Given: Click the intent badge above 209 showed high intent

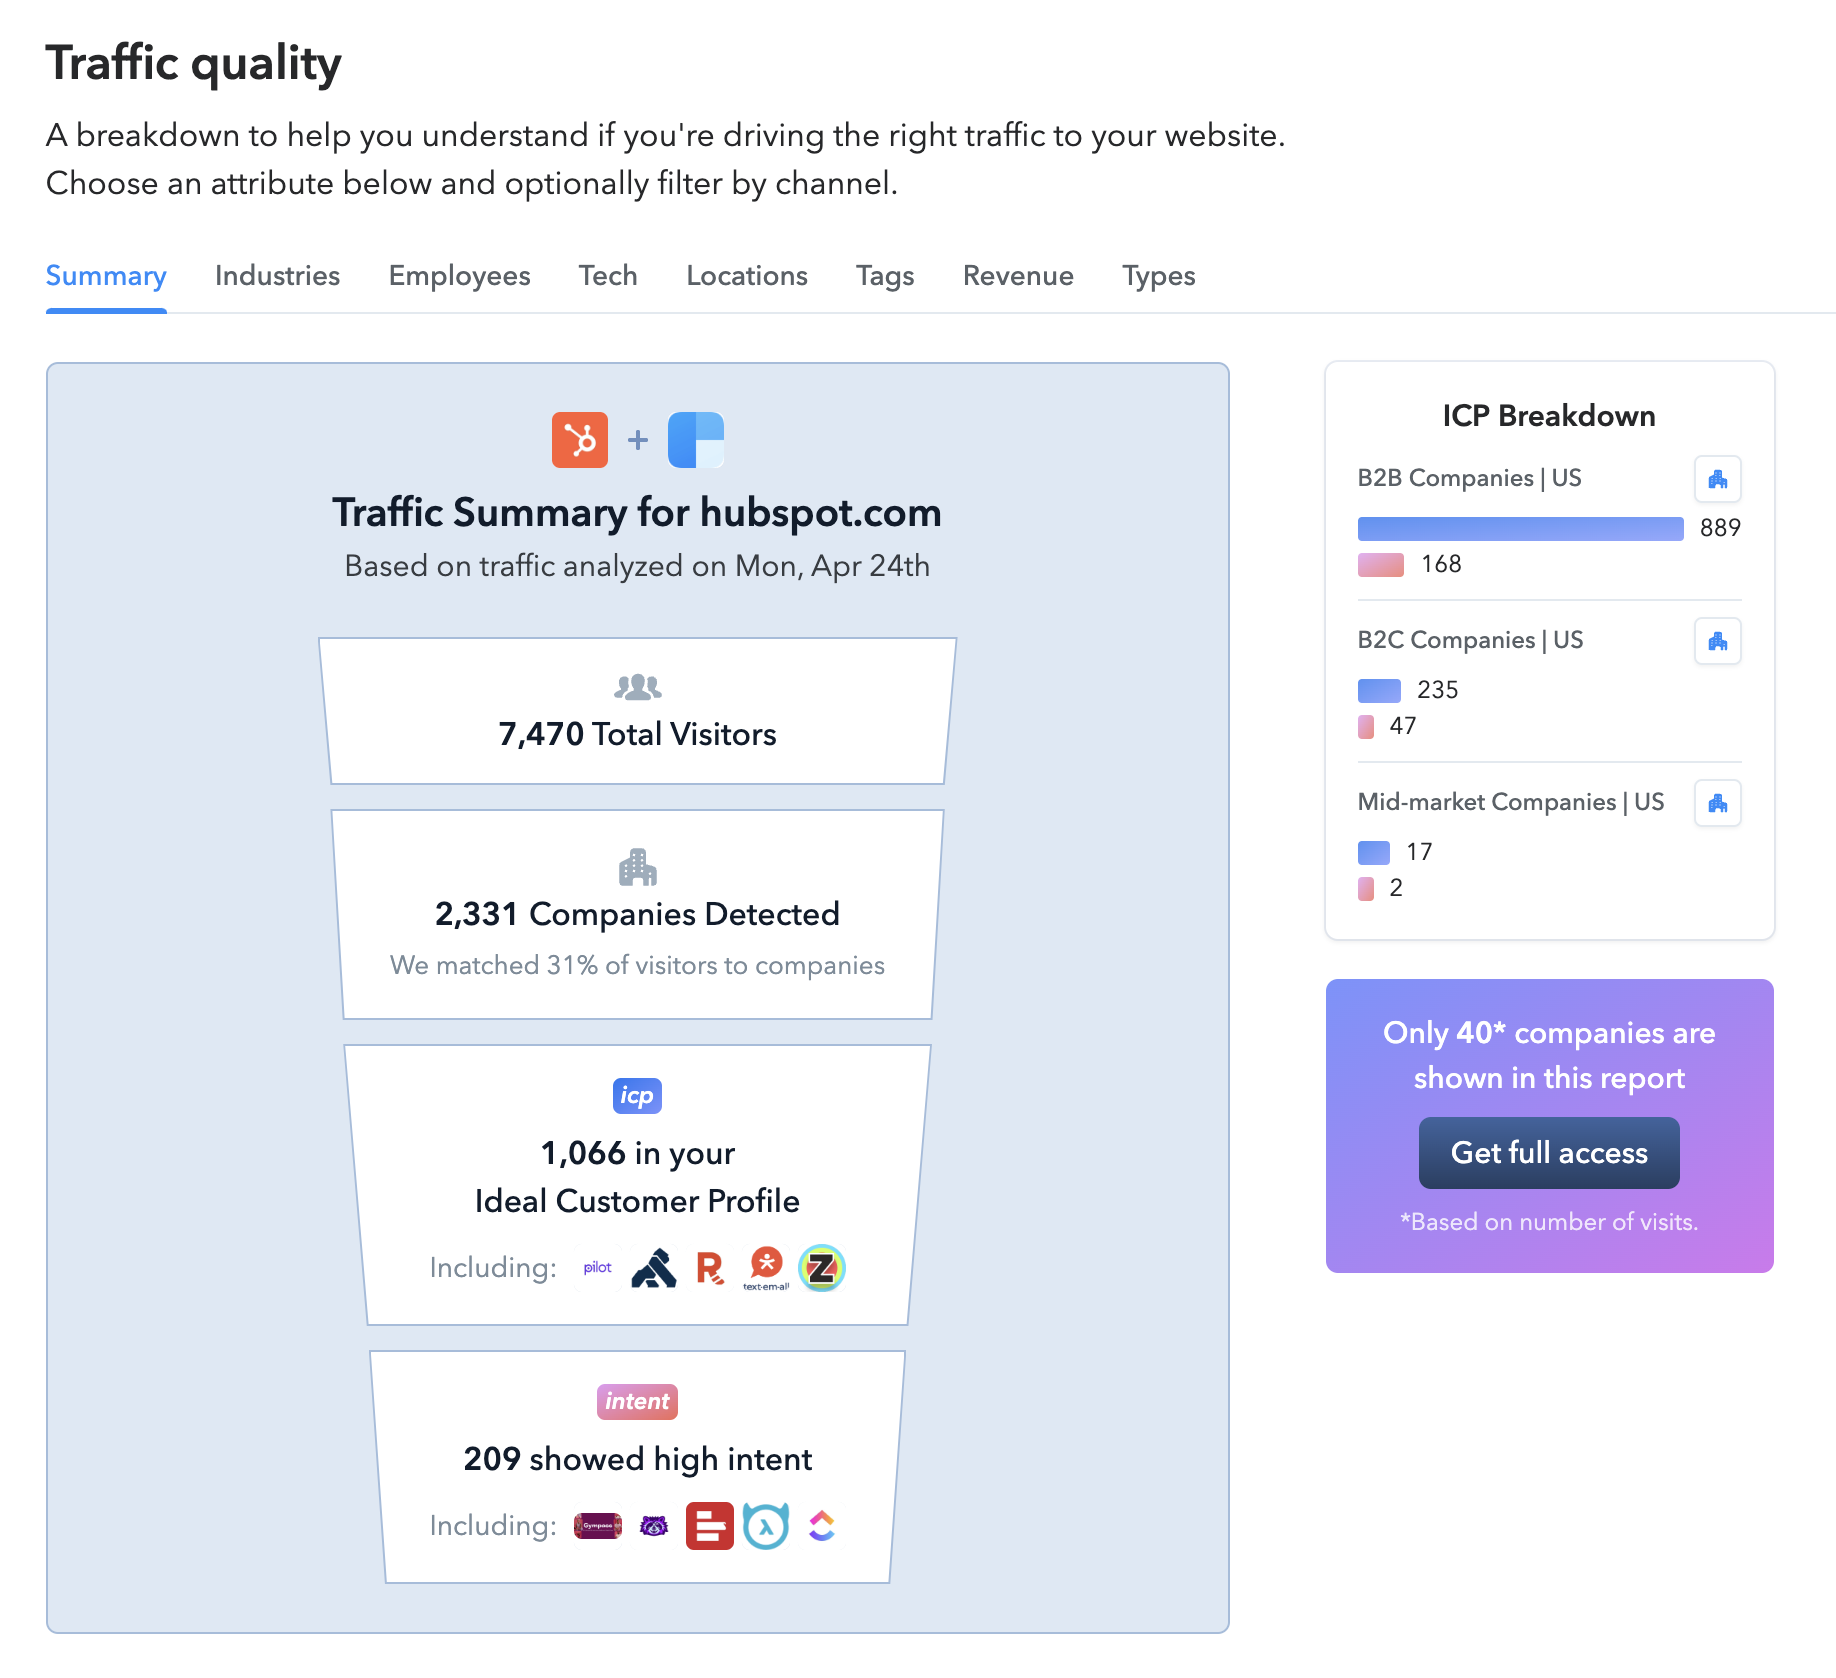Looking at the screenshot, I should 637,1401.
